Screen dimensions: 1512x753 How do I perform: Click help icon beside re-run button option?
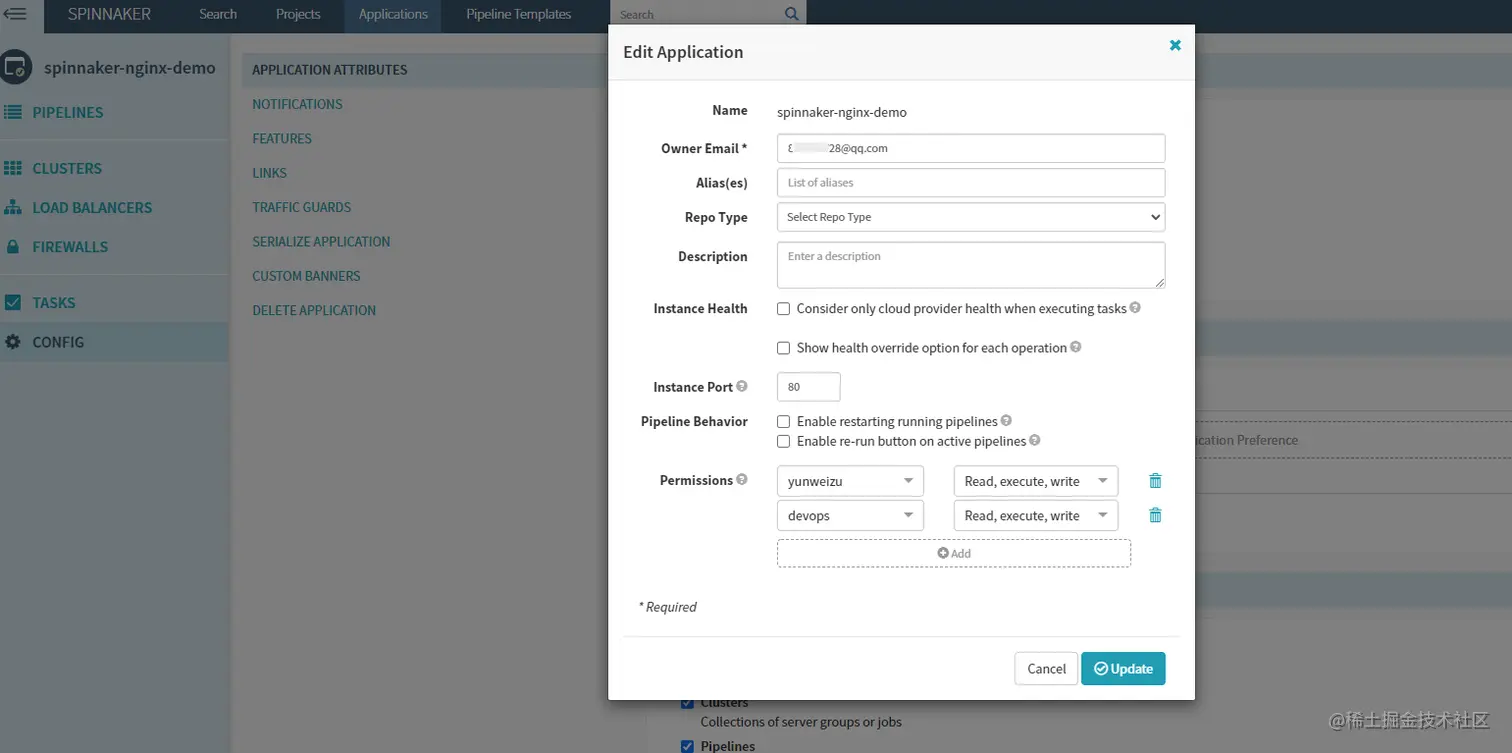[x=1035, y=440]
